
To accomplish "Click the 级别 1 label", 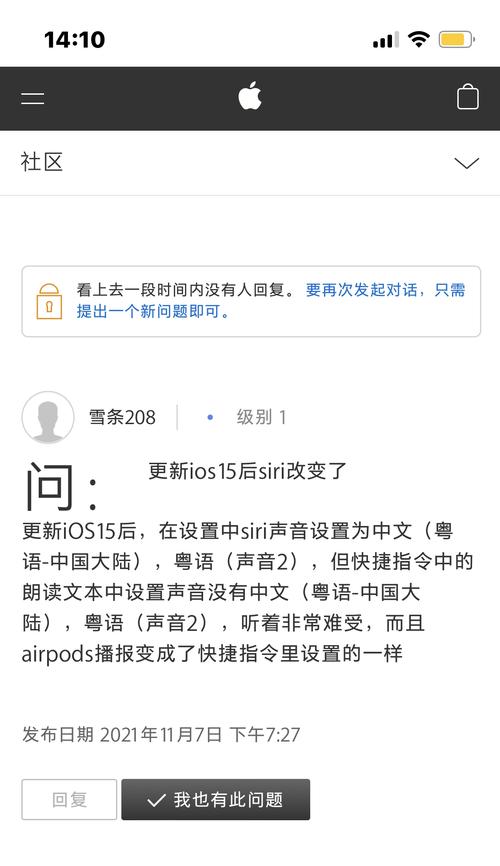I will pyautogui.click(x=261, y=417).
